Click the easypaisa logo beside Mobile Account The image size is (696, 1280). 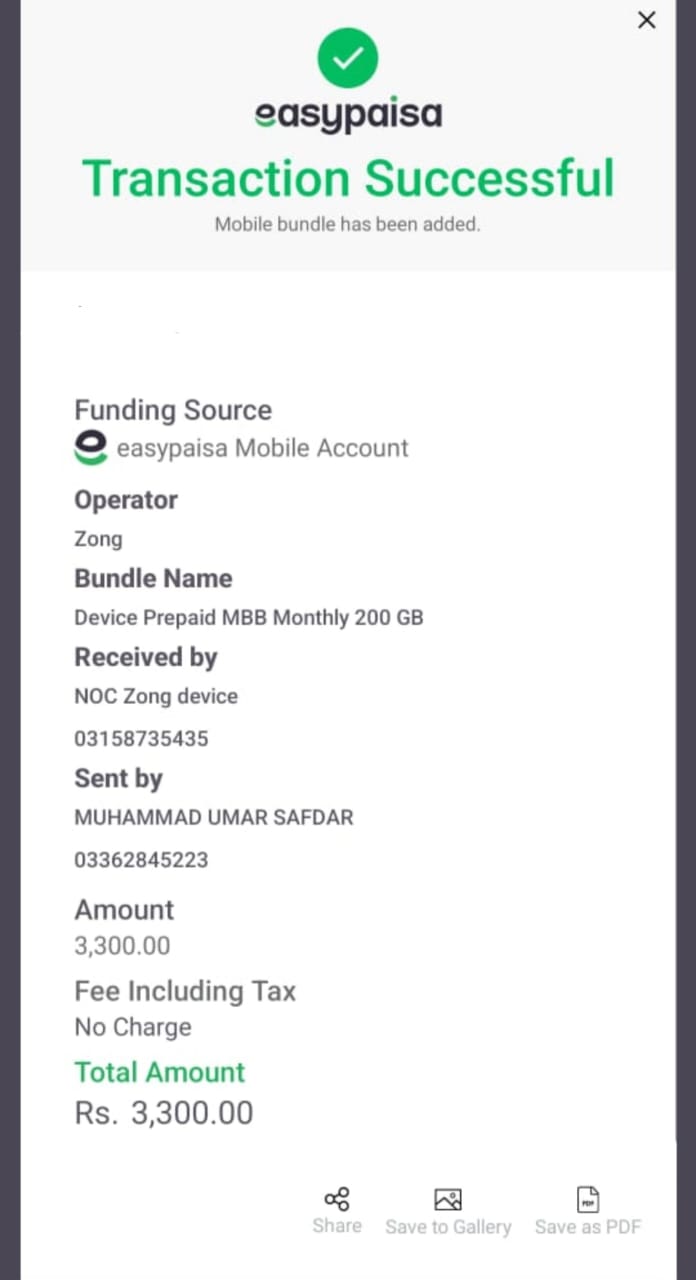click(x=90, y=447)
